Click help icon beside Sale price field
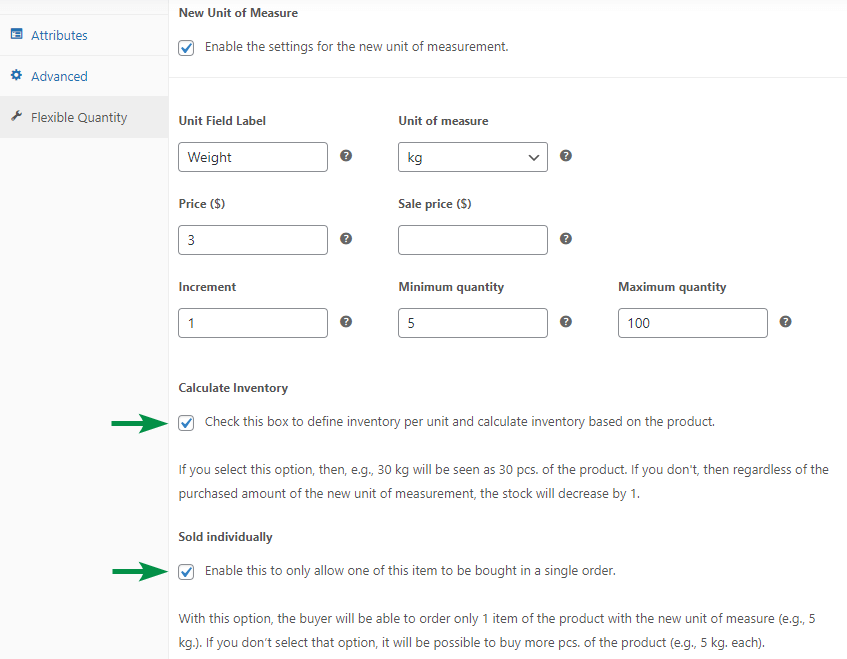 click(x=566, y=239)
